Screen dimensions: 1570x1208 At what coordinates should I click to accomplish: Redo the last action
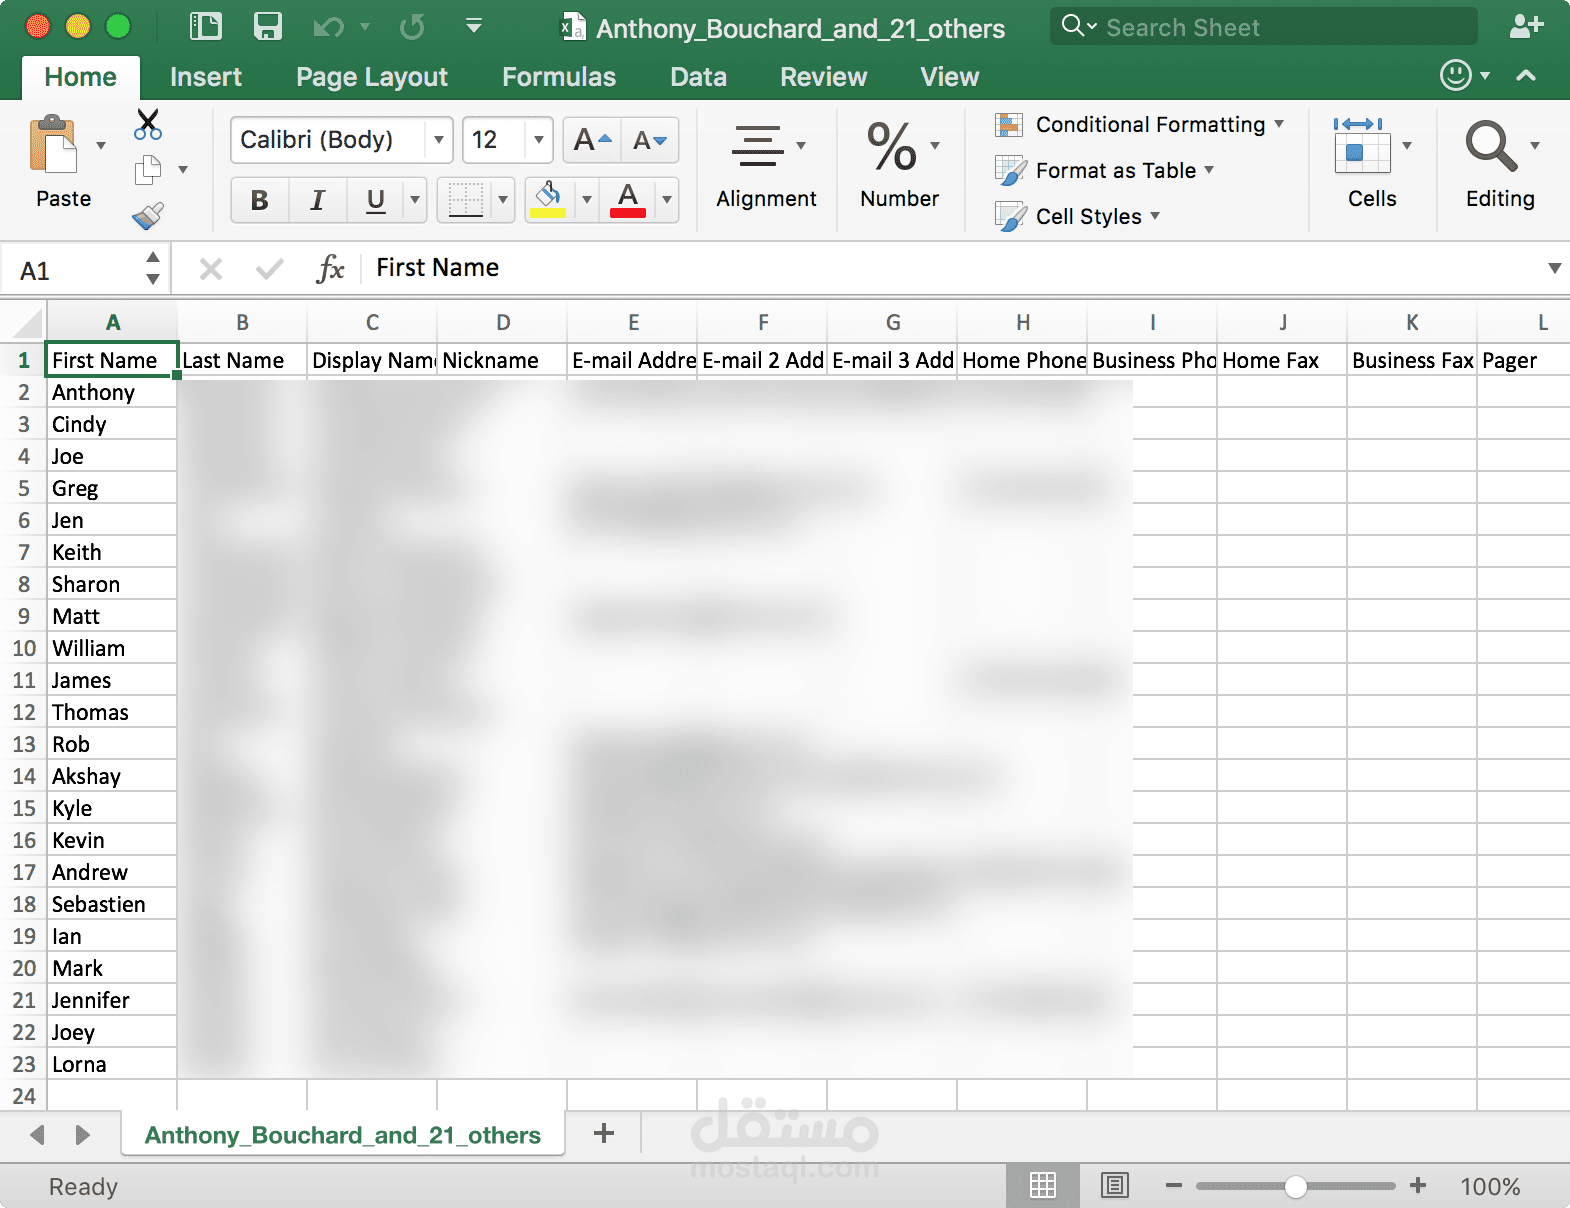(x=412, y=27)
